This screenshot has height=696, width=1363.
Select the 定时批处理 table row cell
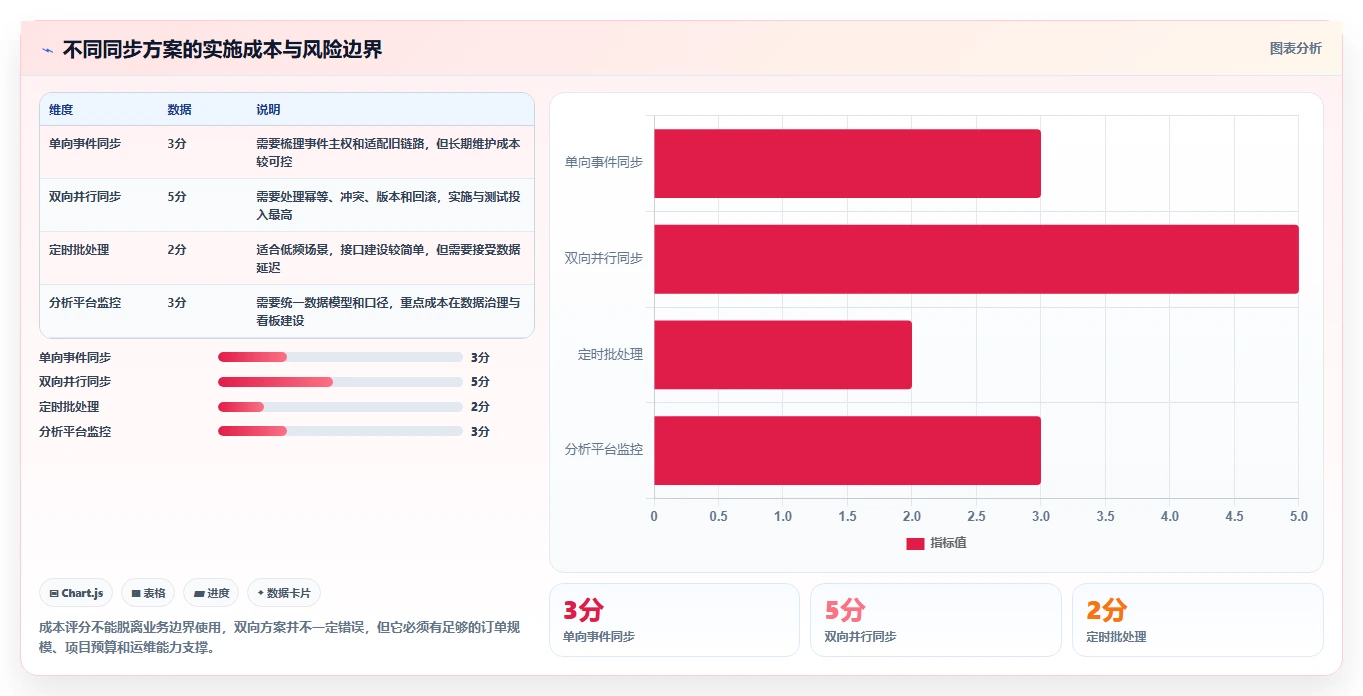click(x=79, y=250)
